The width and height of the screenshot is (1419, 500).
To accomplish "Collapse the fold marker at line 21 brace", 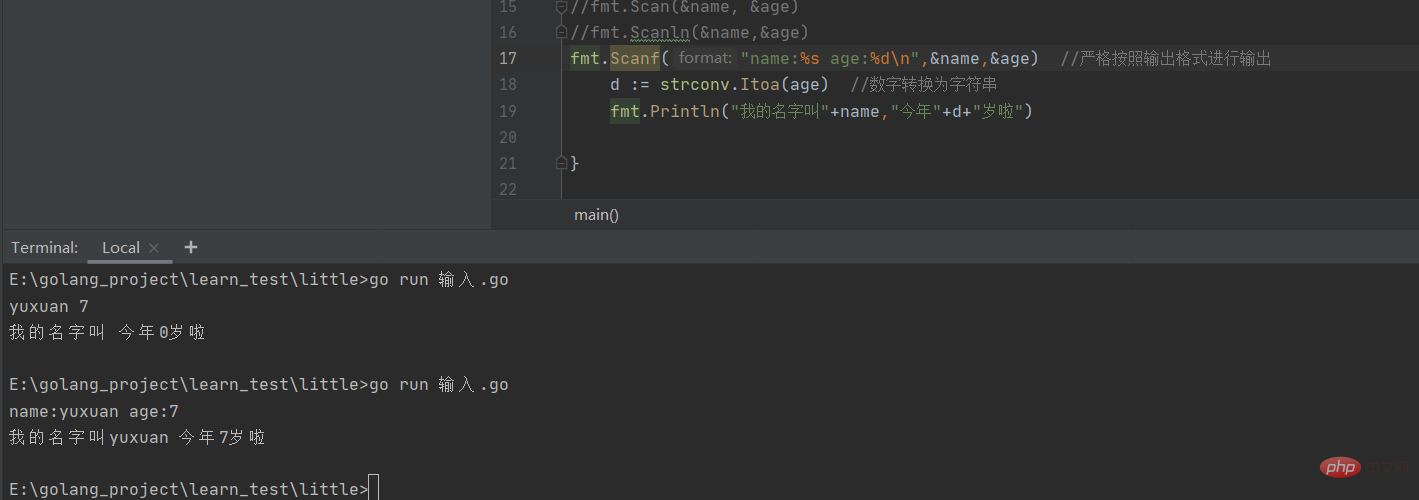I will tap(562, 162).
